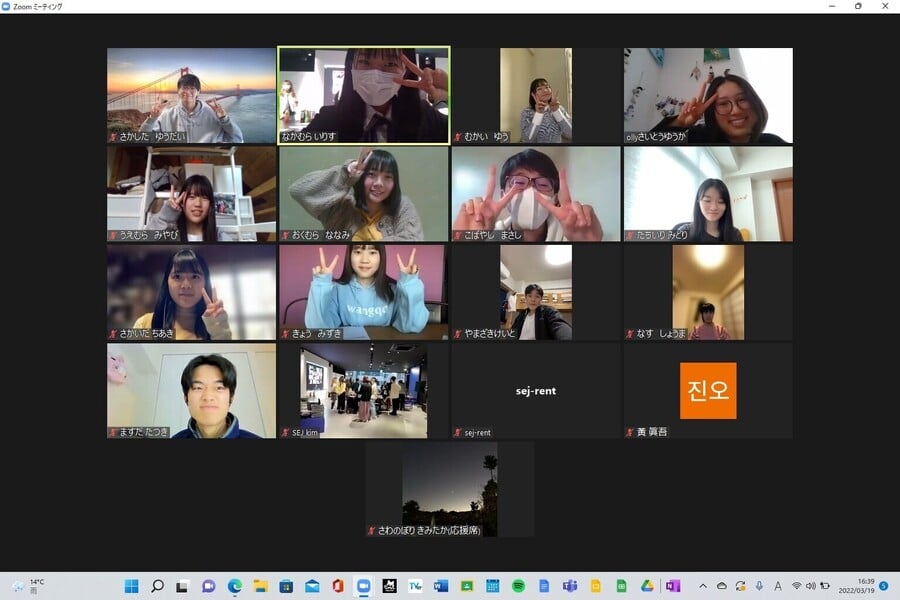900x600 pixels.
Task: Open File Explorer from the taskbar
Action: click(260, 586)
